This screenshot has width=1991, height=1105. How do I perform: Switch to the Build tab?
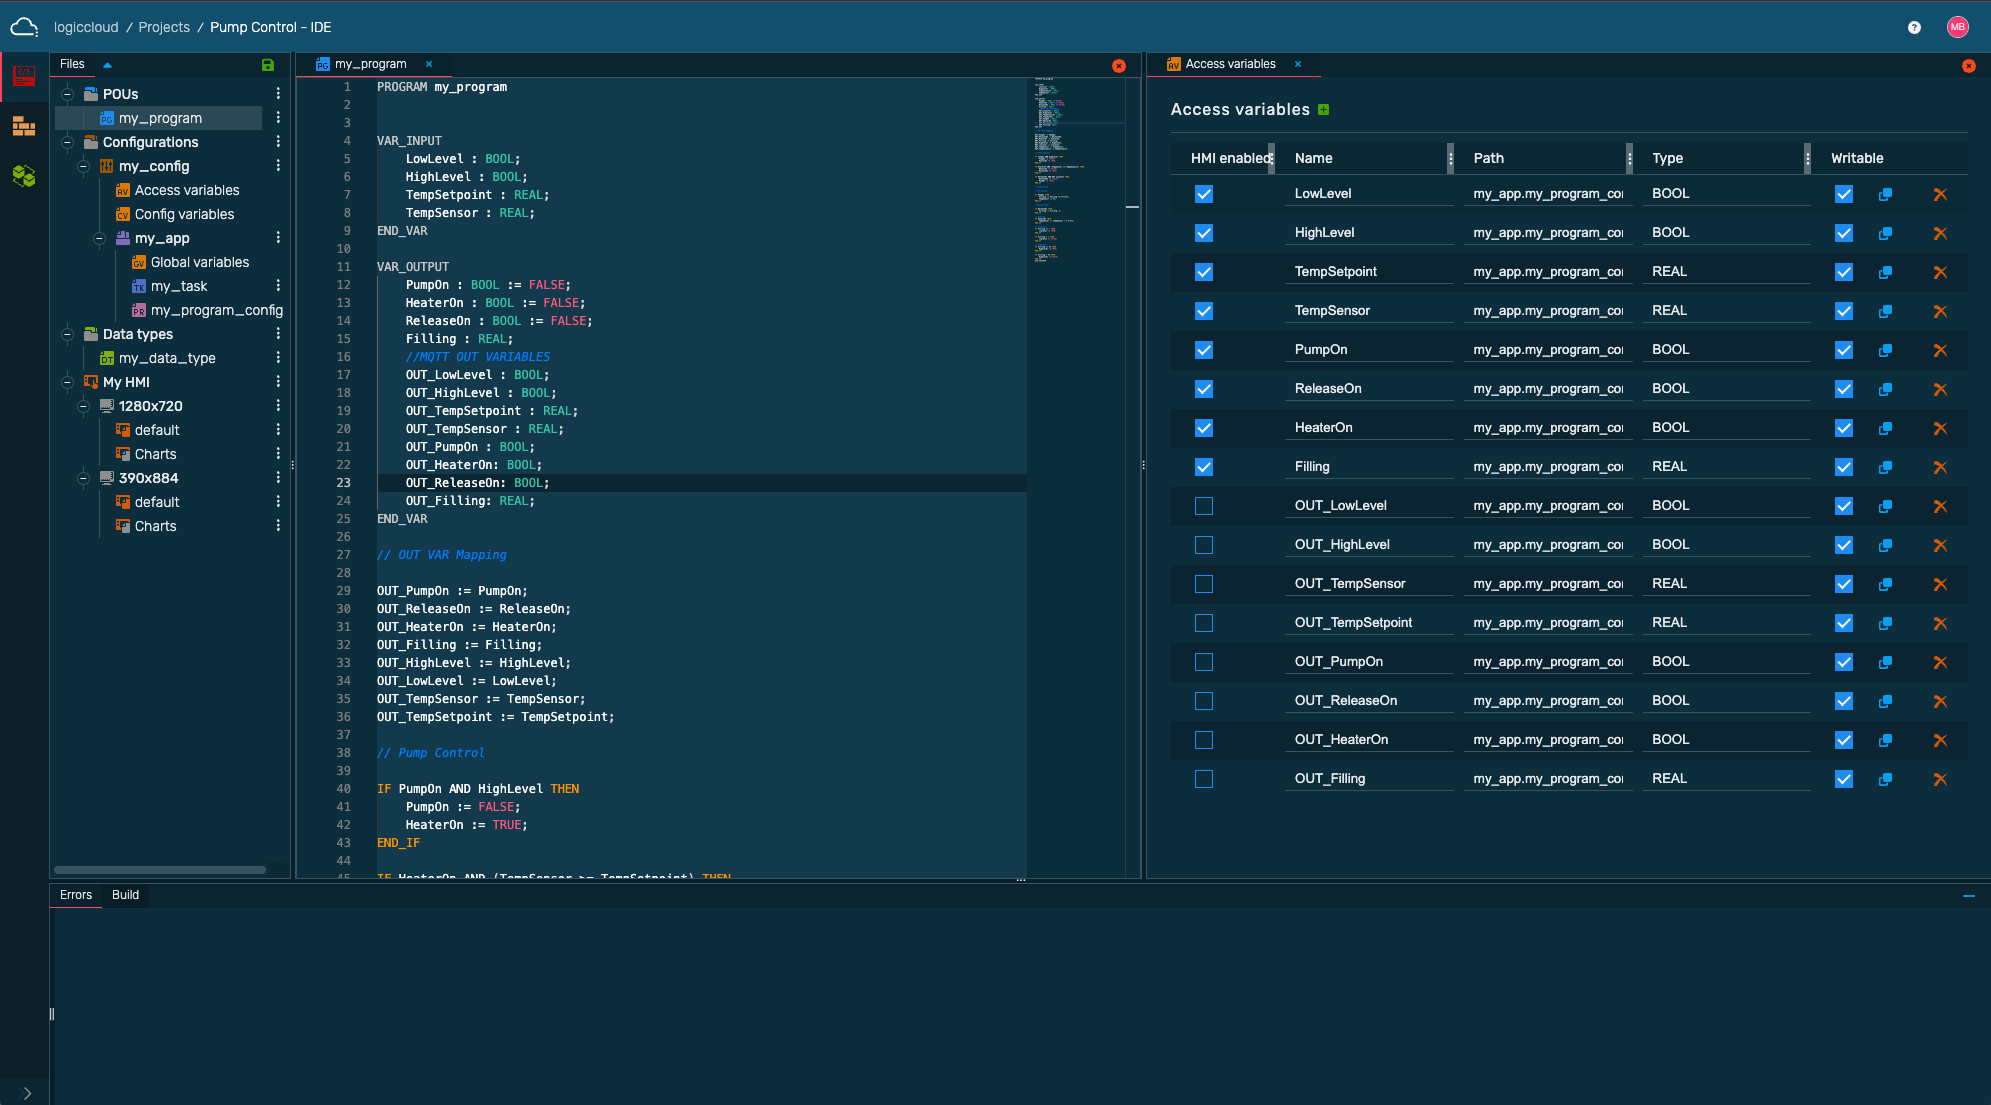(x=125, y=895)
